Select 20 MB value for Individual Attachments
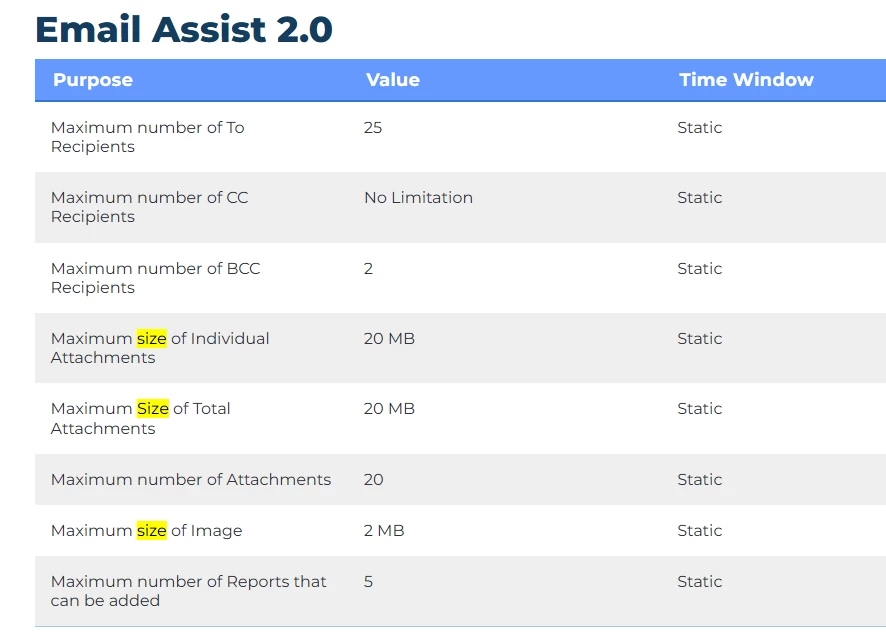This screenshot has height=640, width=886. (389, 338)
